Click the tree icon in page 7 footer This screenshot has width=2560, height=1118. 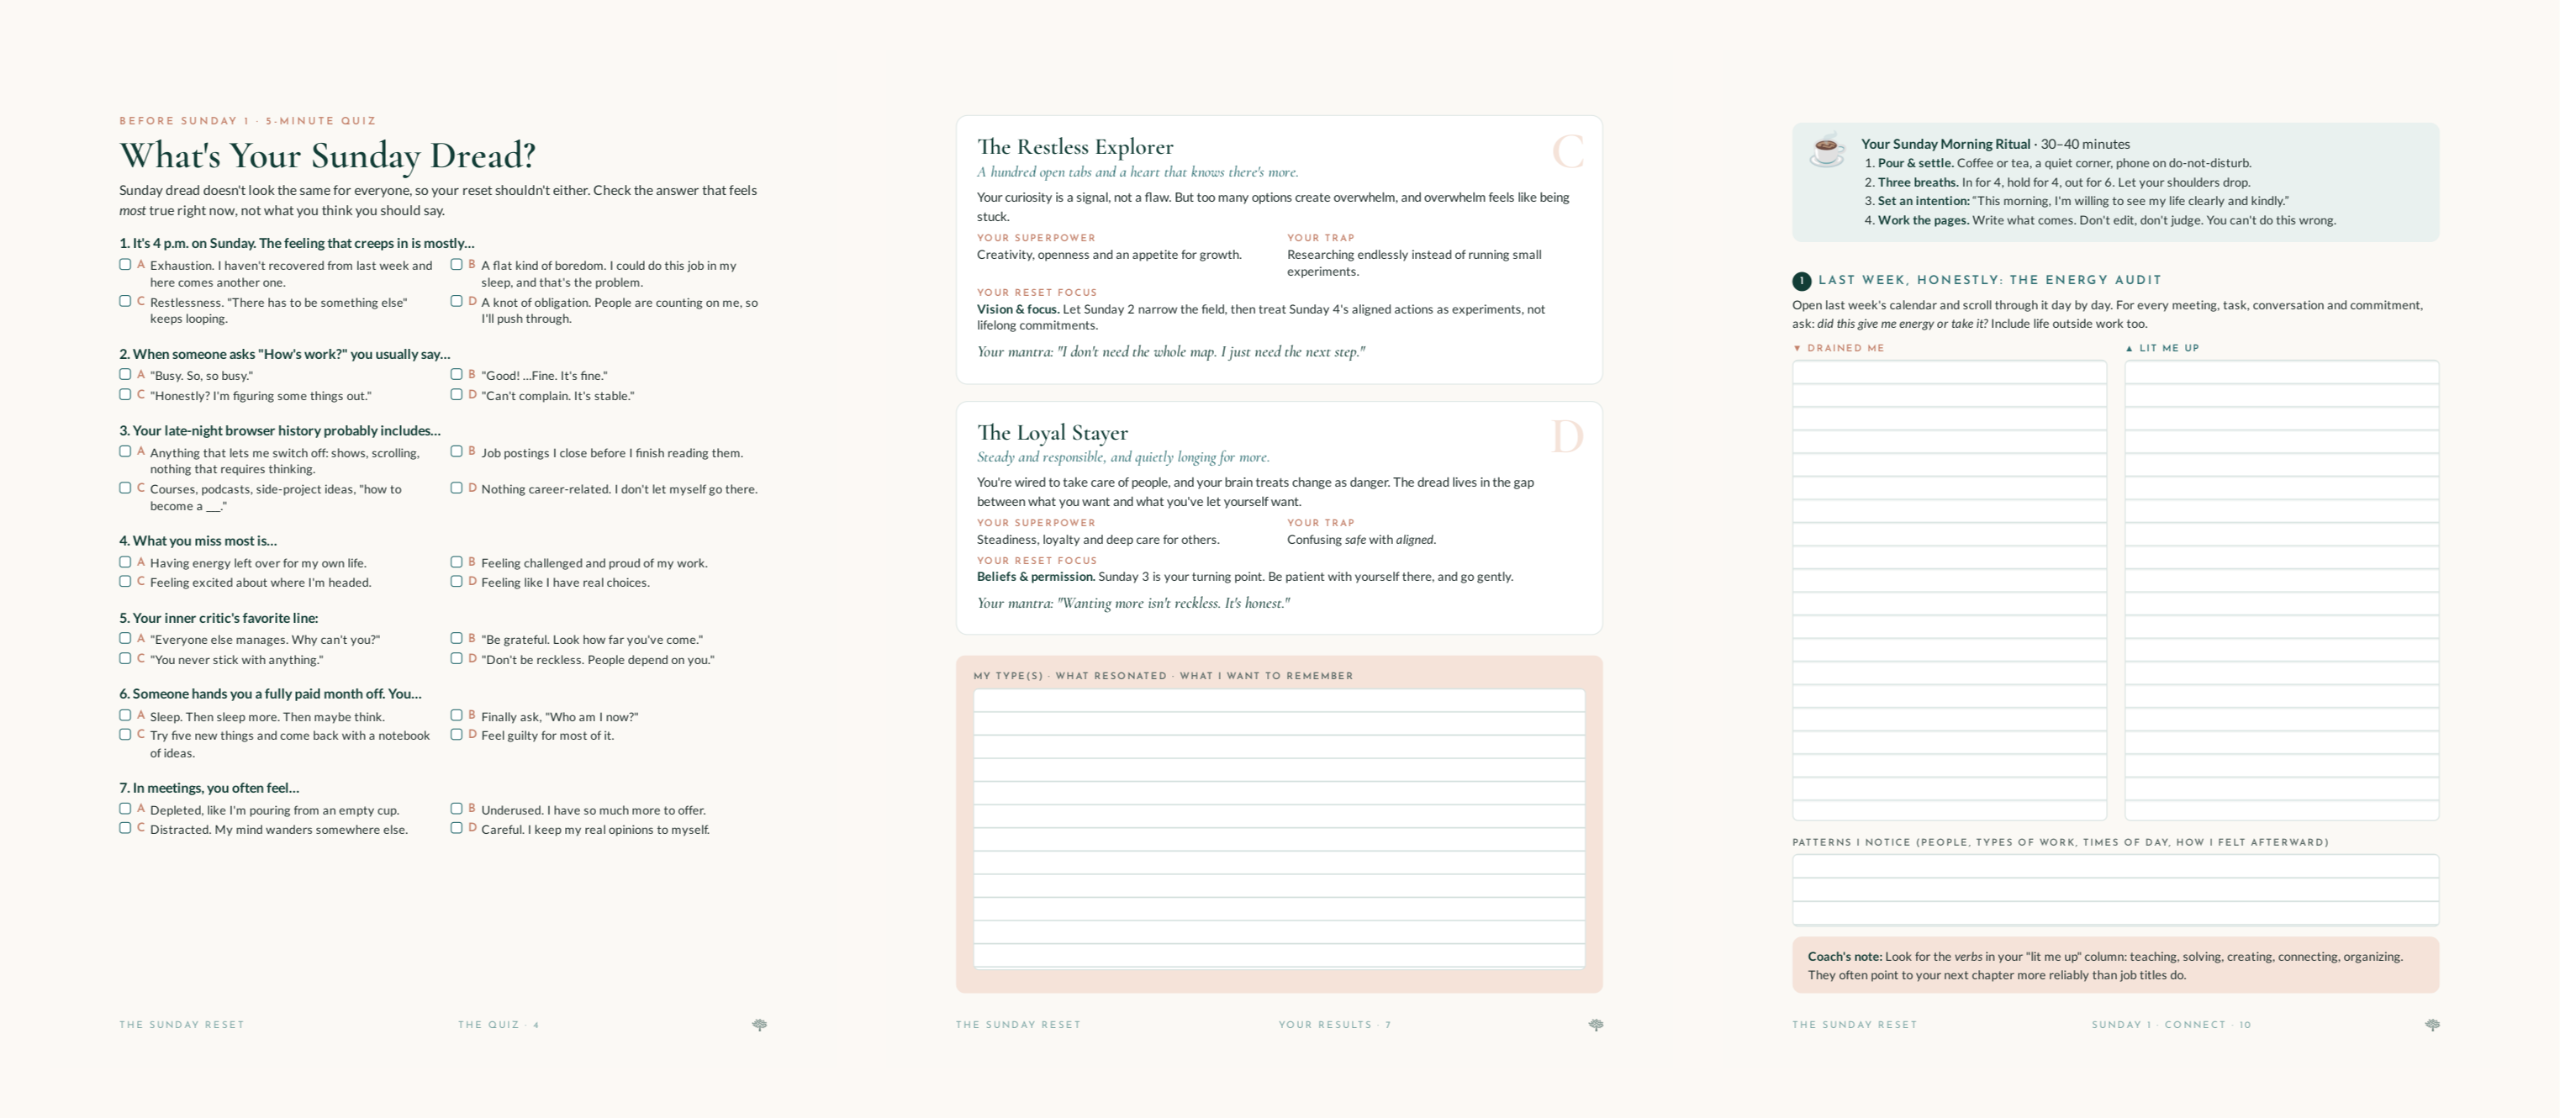click(1596, 1025)
